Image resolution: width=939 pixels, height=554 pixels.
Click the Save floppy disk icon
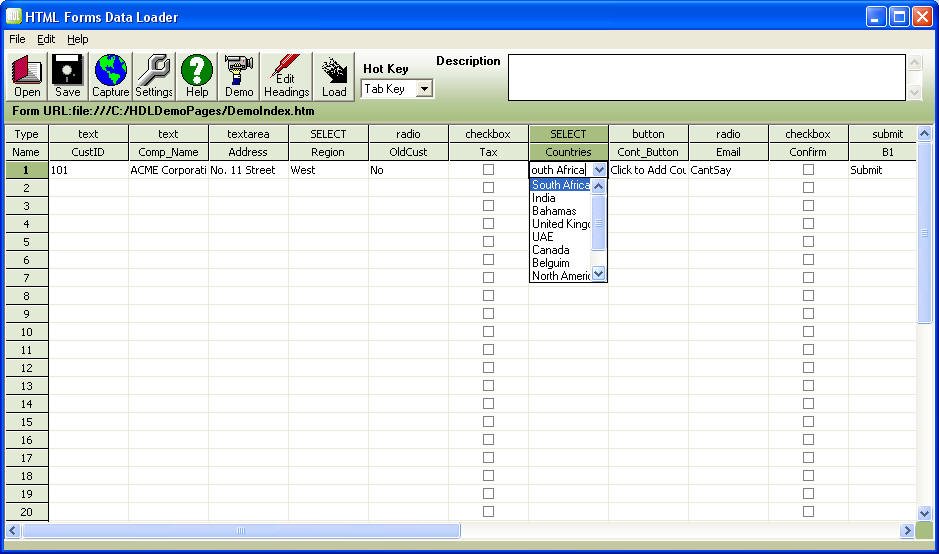click(x=68, y=76)
